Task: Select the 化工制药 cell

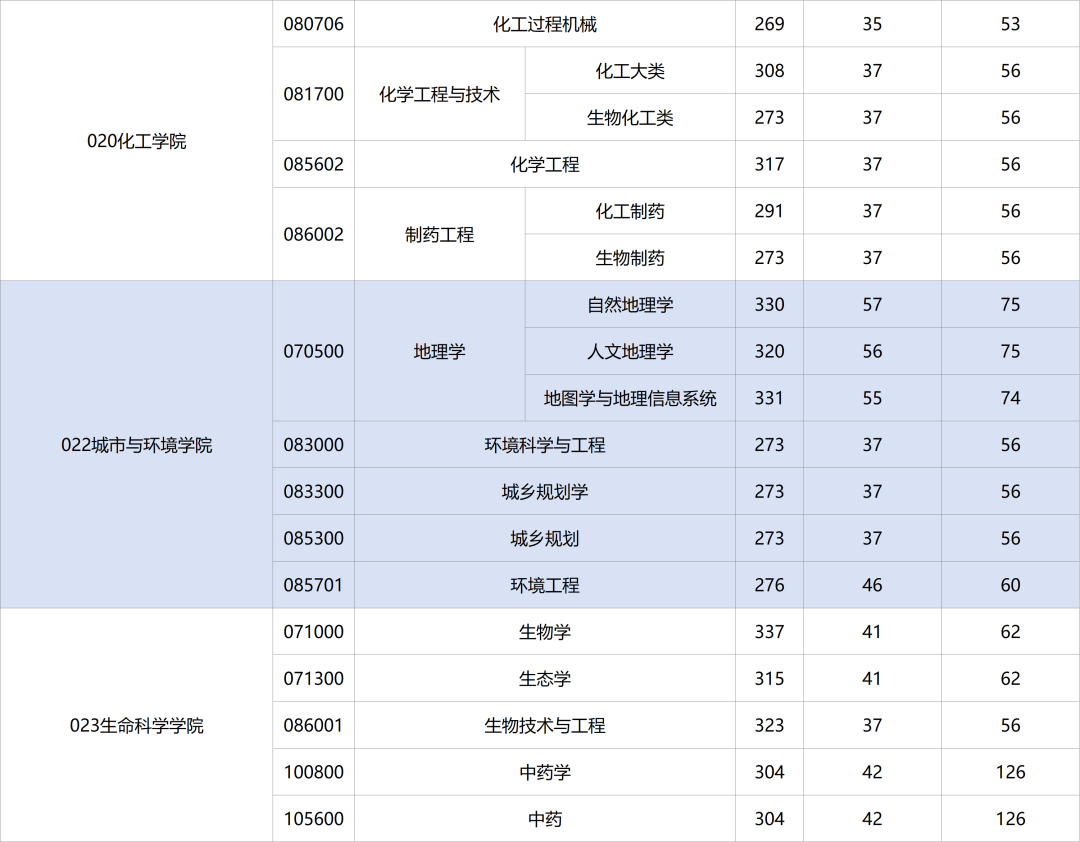Action: [x=629, y=211]
